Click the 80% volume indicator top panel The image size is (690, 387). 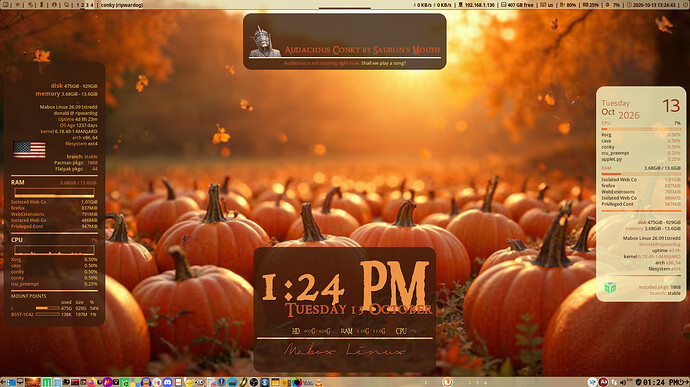pos(568,5)
